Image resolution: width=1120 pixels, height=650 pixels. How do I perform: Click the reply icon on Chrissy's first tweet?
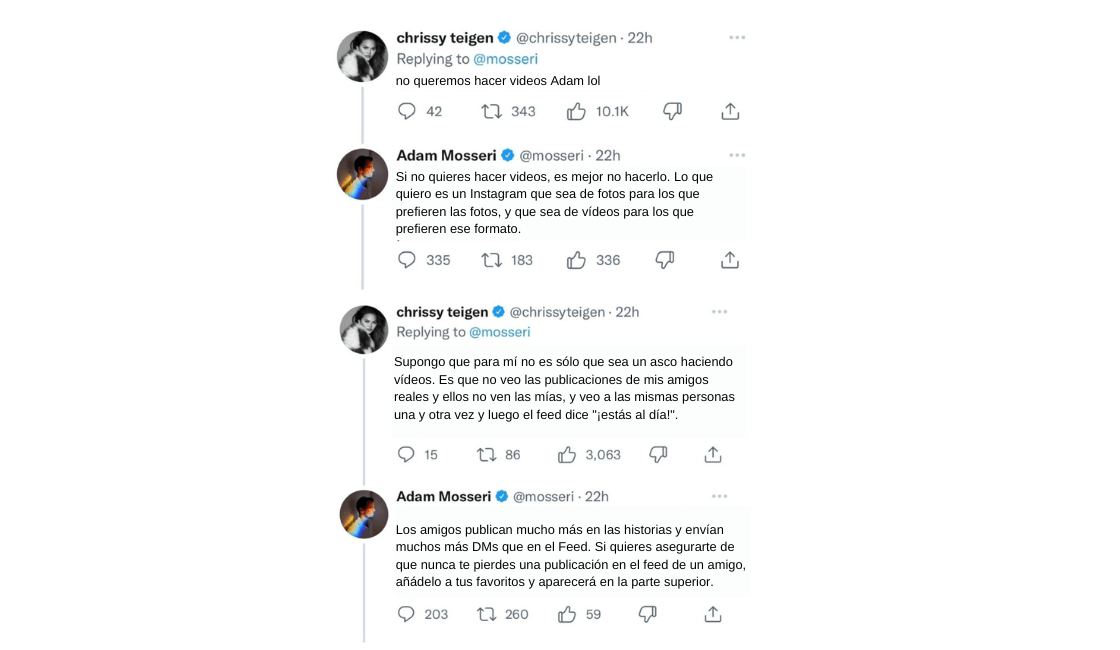(x=407, y=111)
